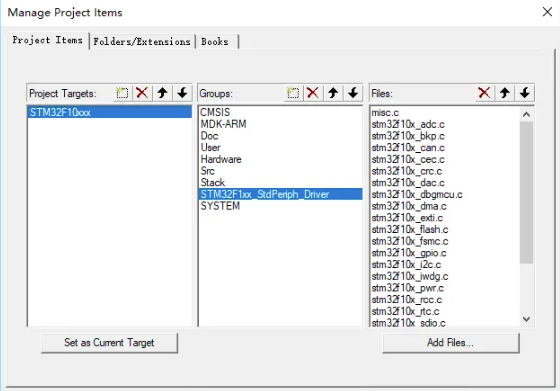560x391 pixels.
Task: Select STM32F1xx_StdPeriph_Driver group
Action: tap(280, 194)
